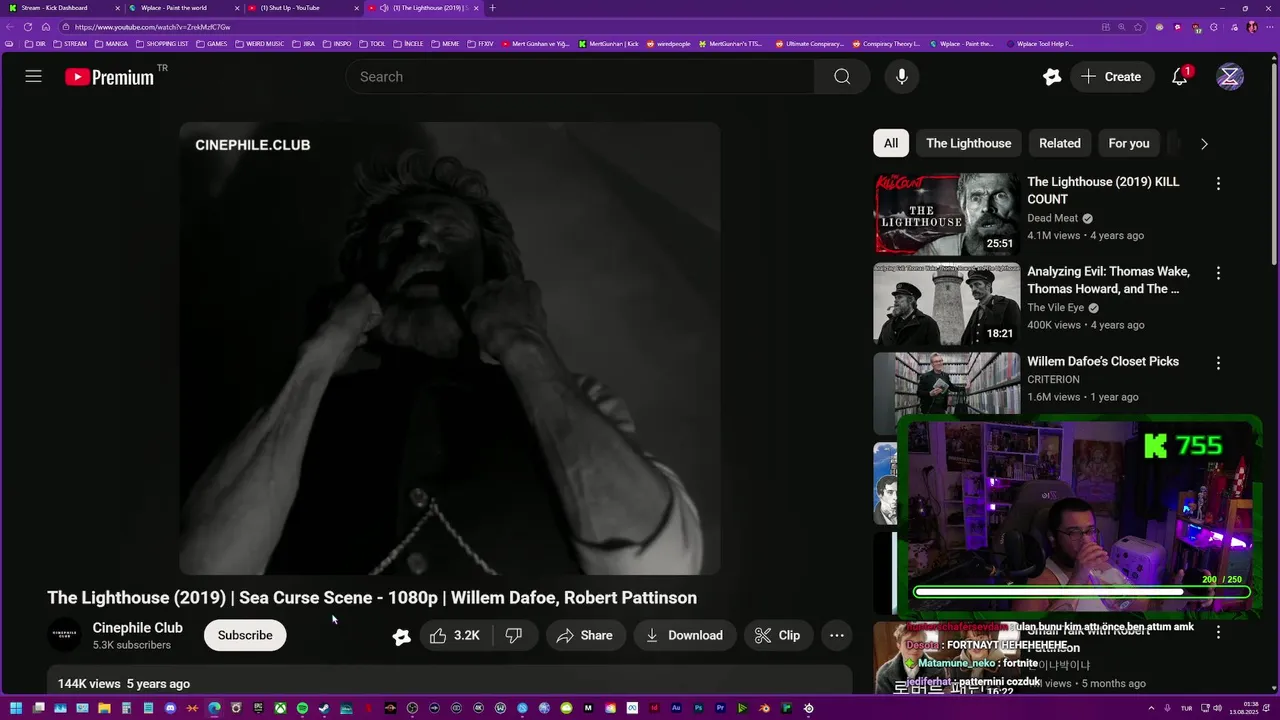The width and height of the screenshot is (1280, 720).
Task: Open TOOL bookmarks folder
Action: pyautogui.click(x=372, y=44)
